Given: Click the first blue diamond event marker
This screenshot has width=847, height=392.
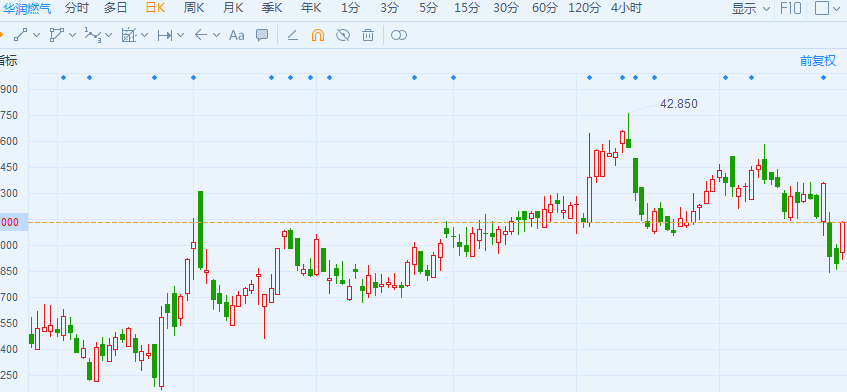Looking at the screenshot, I should 63,78.
